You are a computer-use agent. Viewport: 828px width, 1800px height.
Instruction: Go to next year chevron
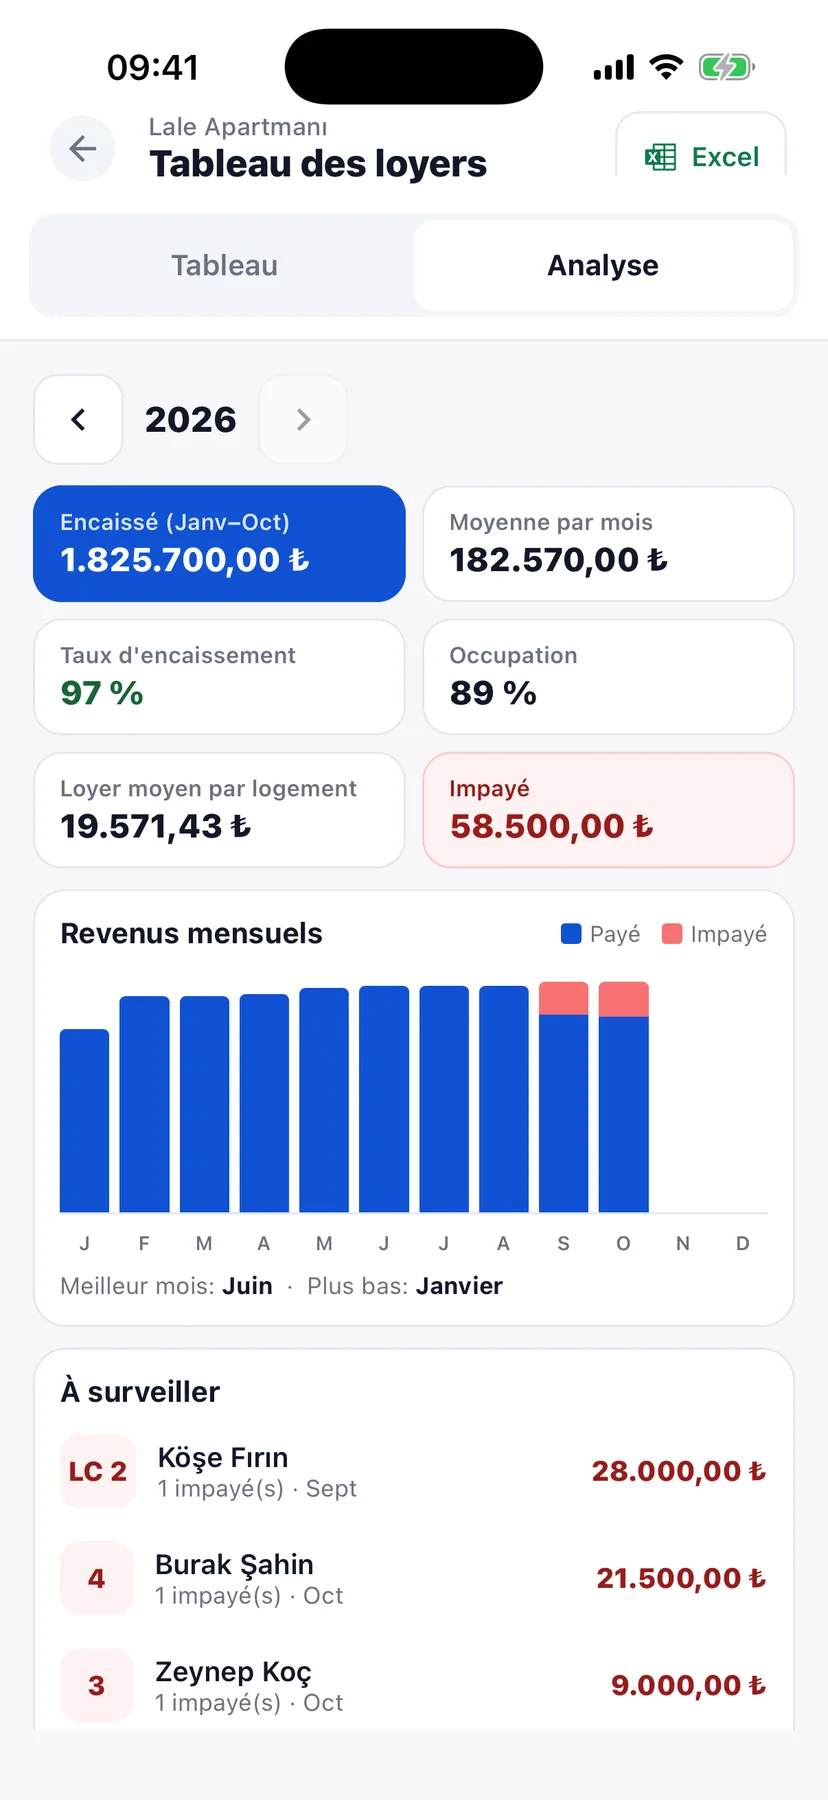[303, 419]
